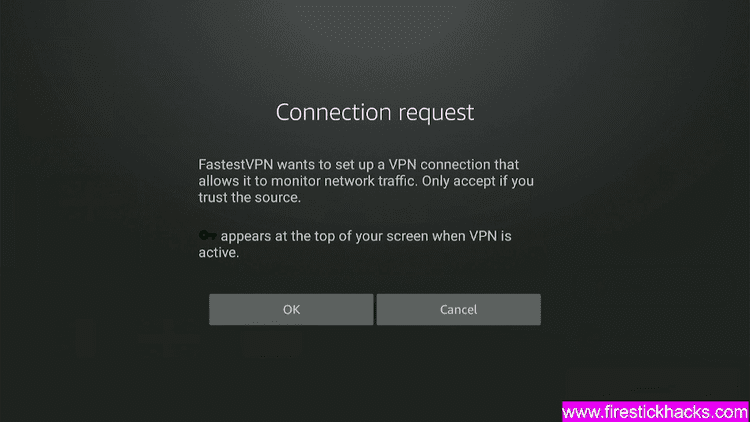Click the VPN key icon
750x422 pixels.
[208, 235]
